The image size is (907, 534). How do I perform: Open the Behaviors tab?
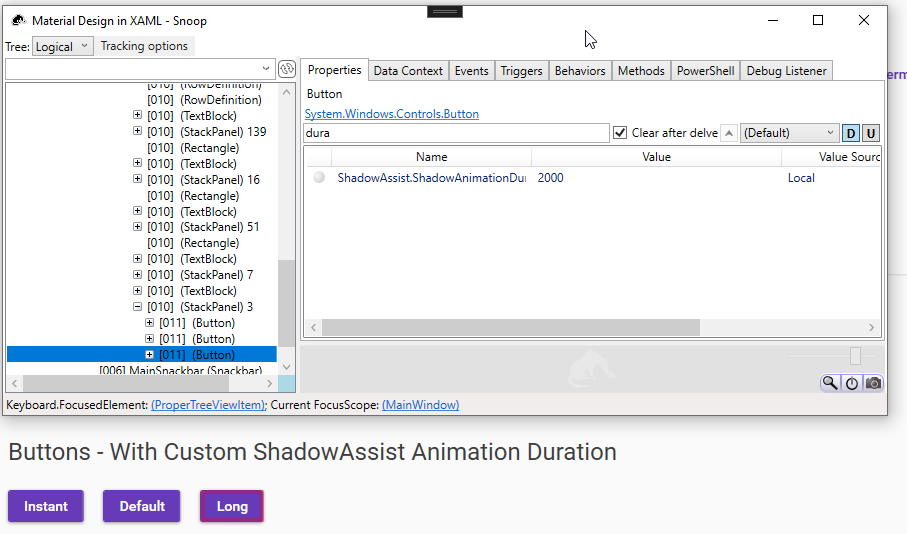pos(580,71)
